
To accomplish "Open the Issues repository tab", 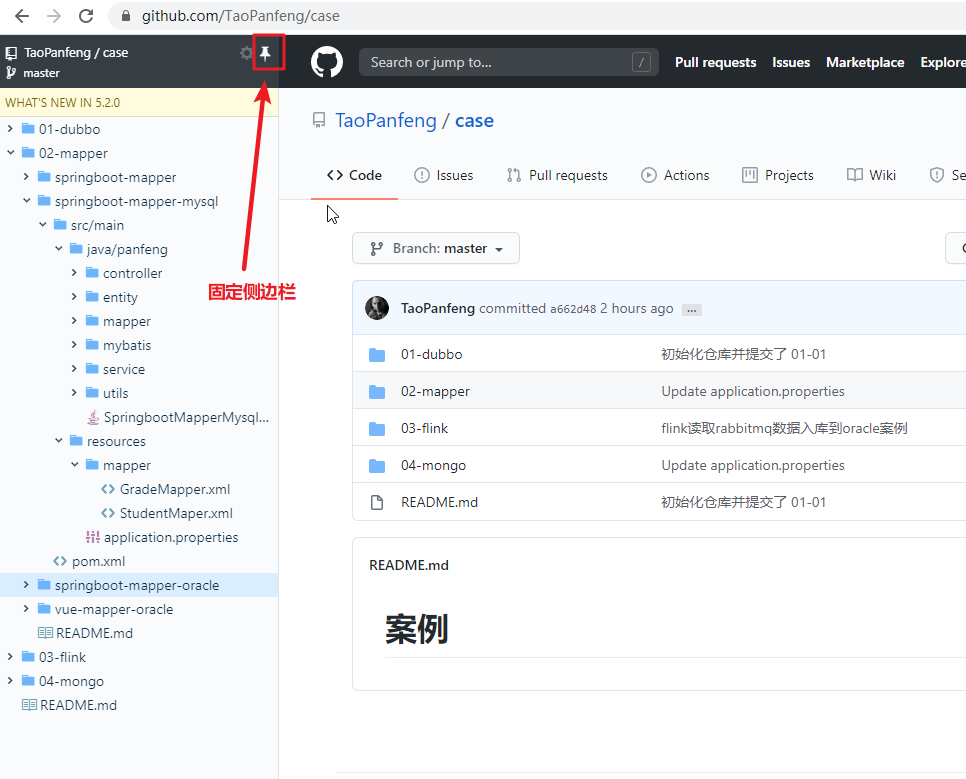I will [444, 176].
